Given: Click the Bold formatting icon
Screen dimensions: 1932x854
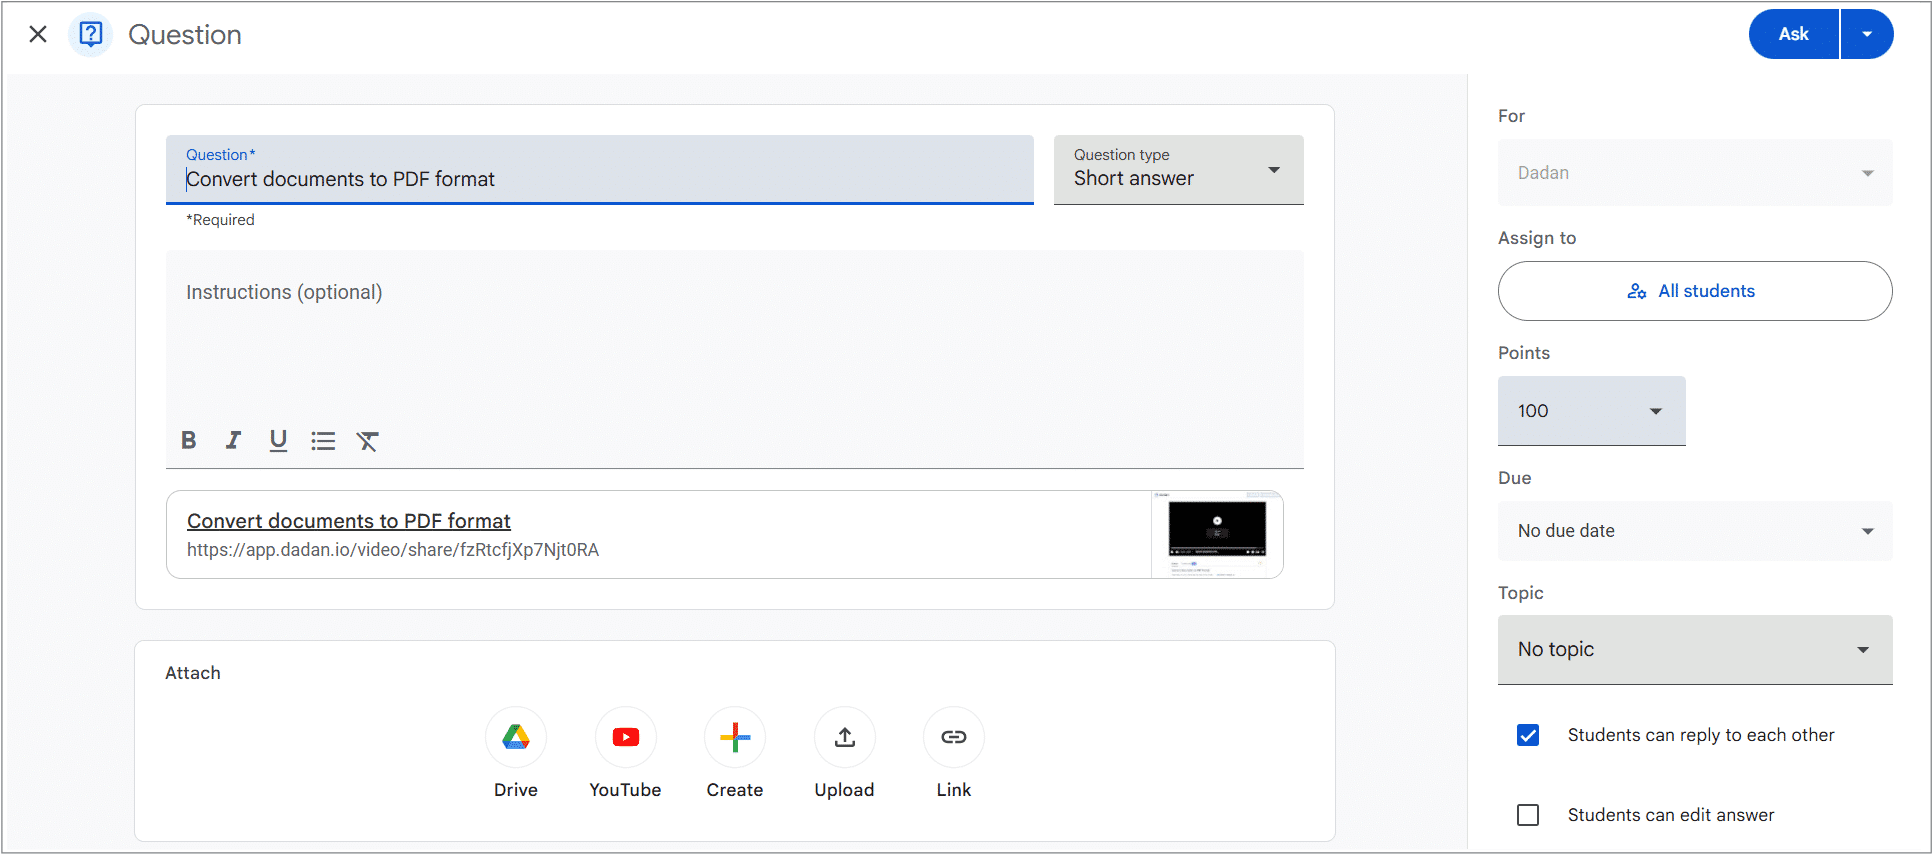Looking at the screenshot, I should click(188, 440).
